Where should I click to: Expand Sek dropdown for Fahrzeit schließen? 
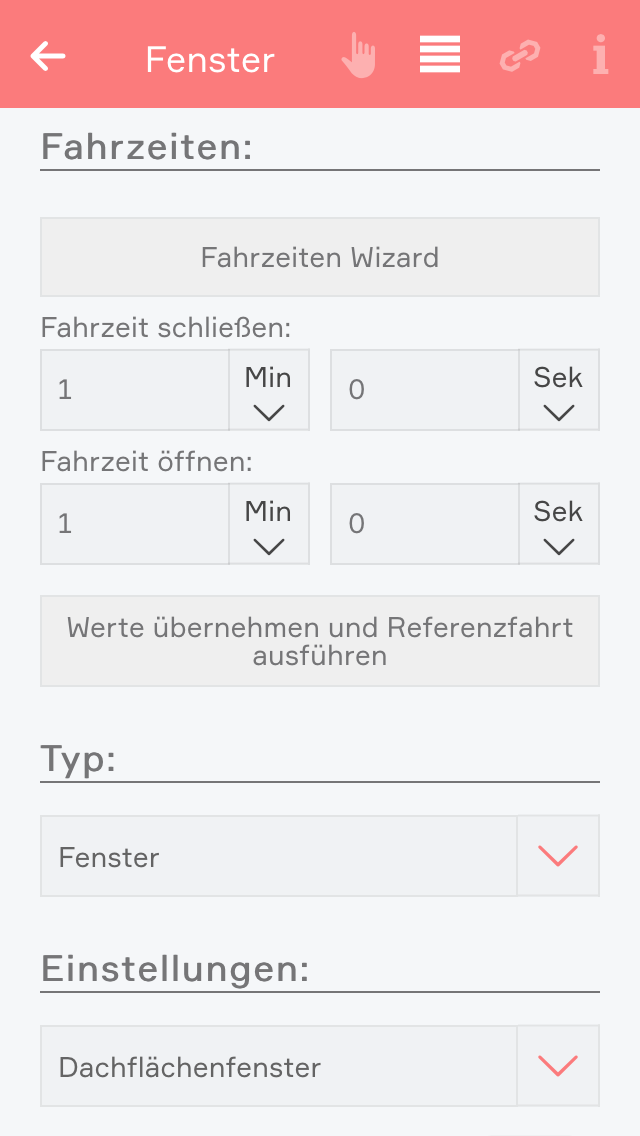coord(559,390)
